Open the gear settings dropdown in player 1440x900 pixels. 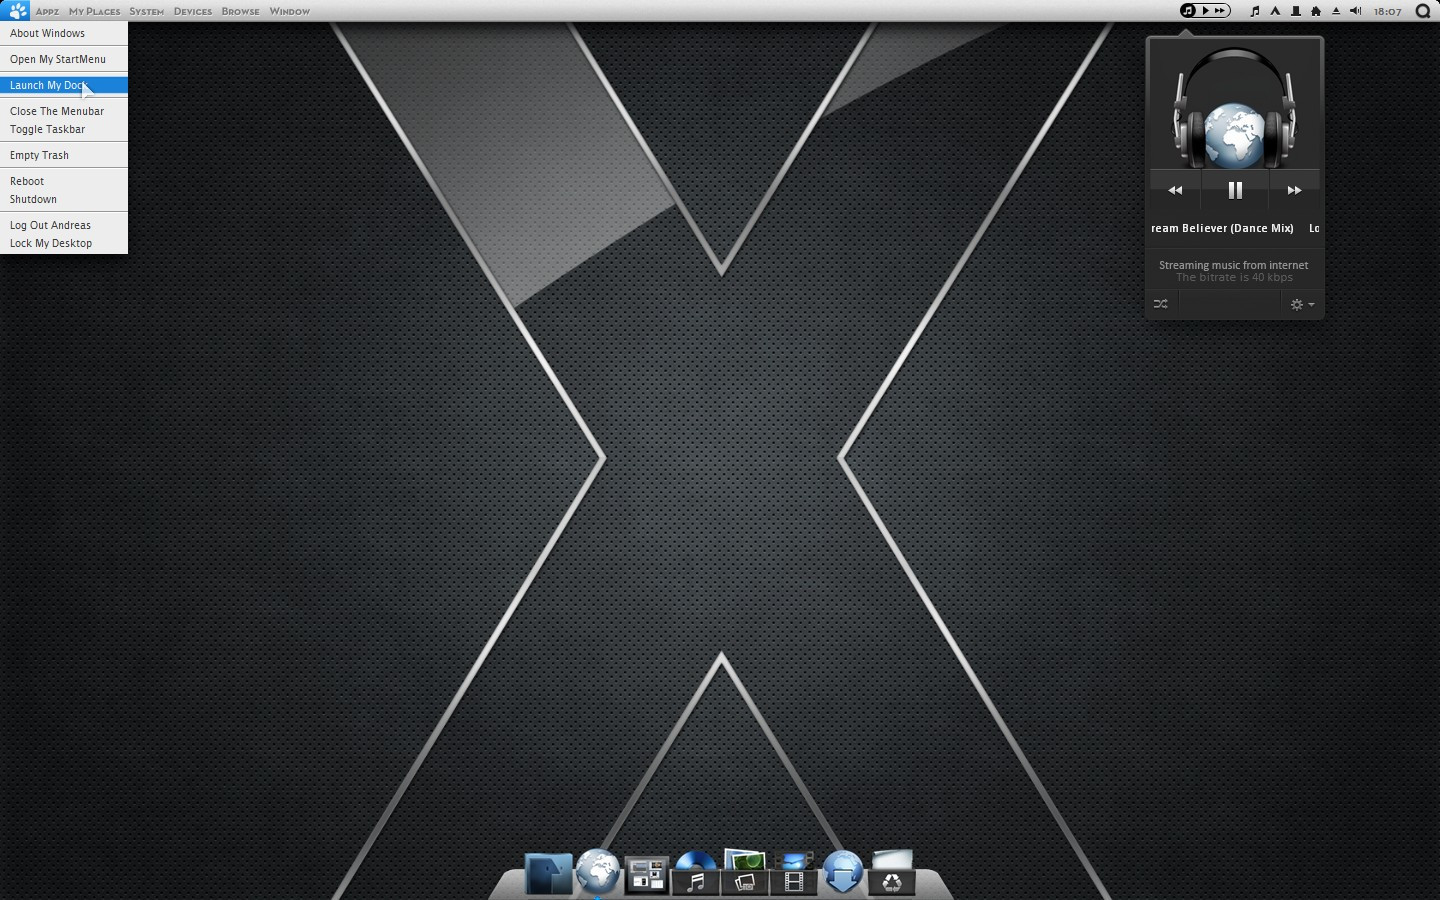click(1302, 304)
